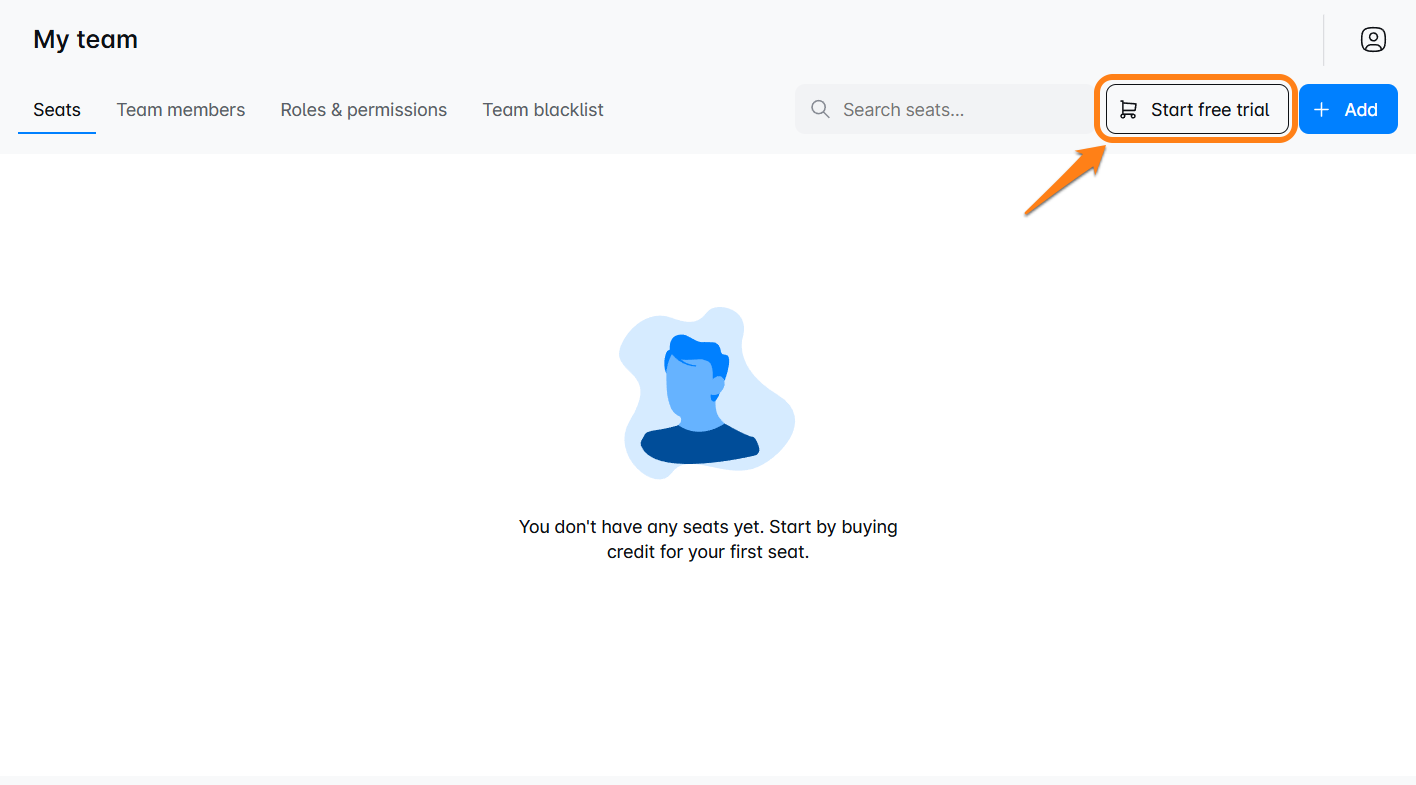Open the user profile account icon
Image resolution: width=1416 pixels, height=785 pixels.
coord(1373,40)
